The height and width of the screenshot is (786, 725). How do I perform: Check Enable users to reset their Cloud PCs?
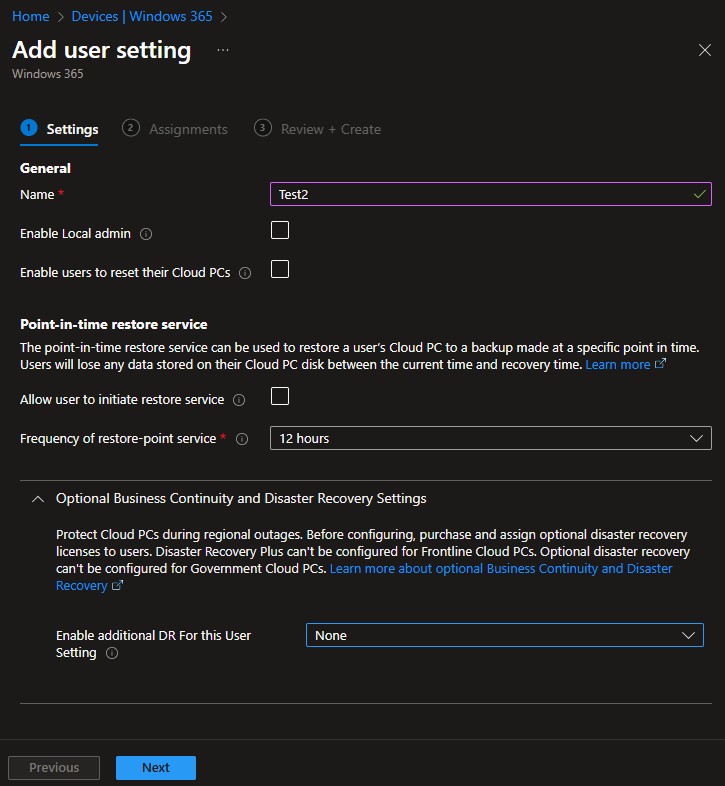click(280, 269)
